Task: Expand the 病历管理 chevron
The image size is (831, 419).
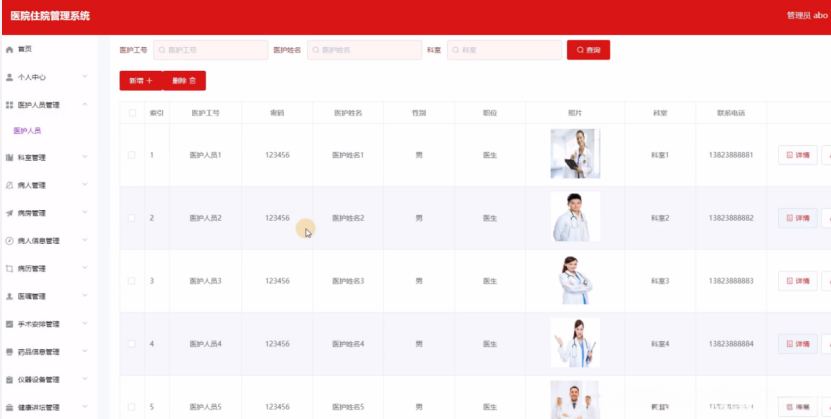Action: (85, 268)
